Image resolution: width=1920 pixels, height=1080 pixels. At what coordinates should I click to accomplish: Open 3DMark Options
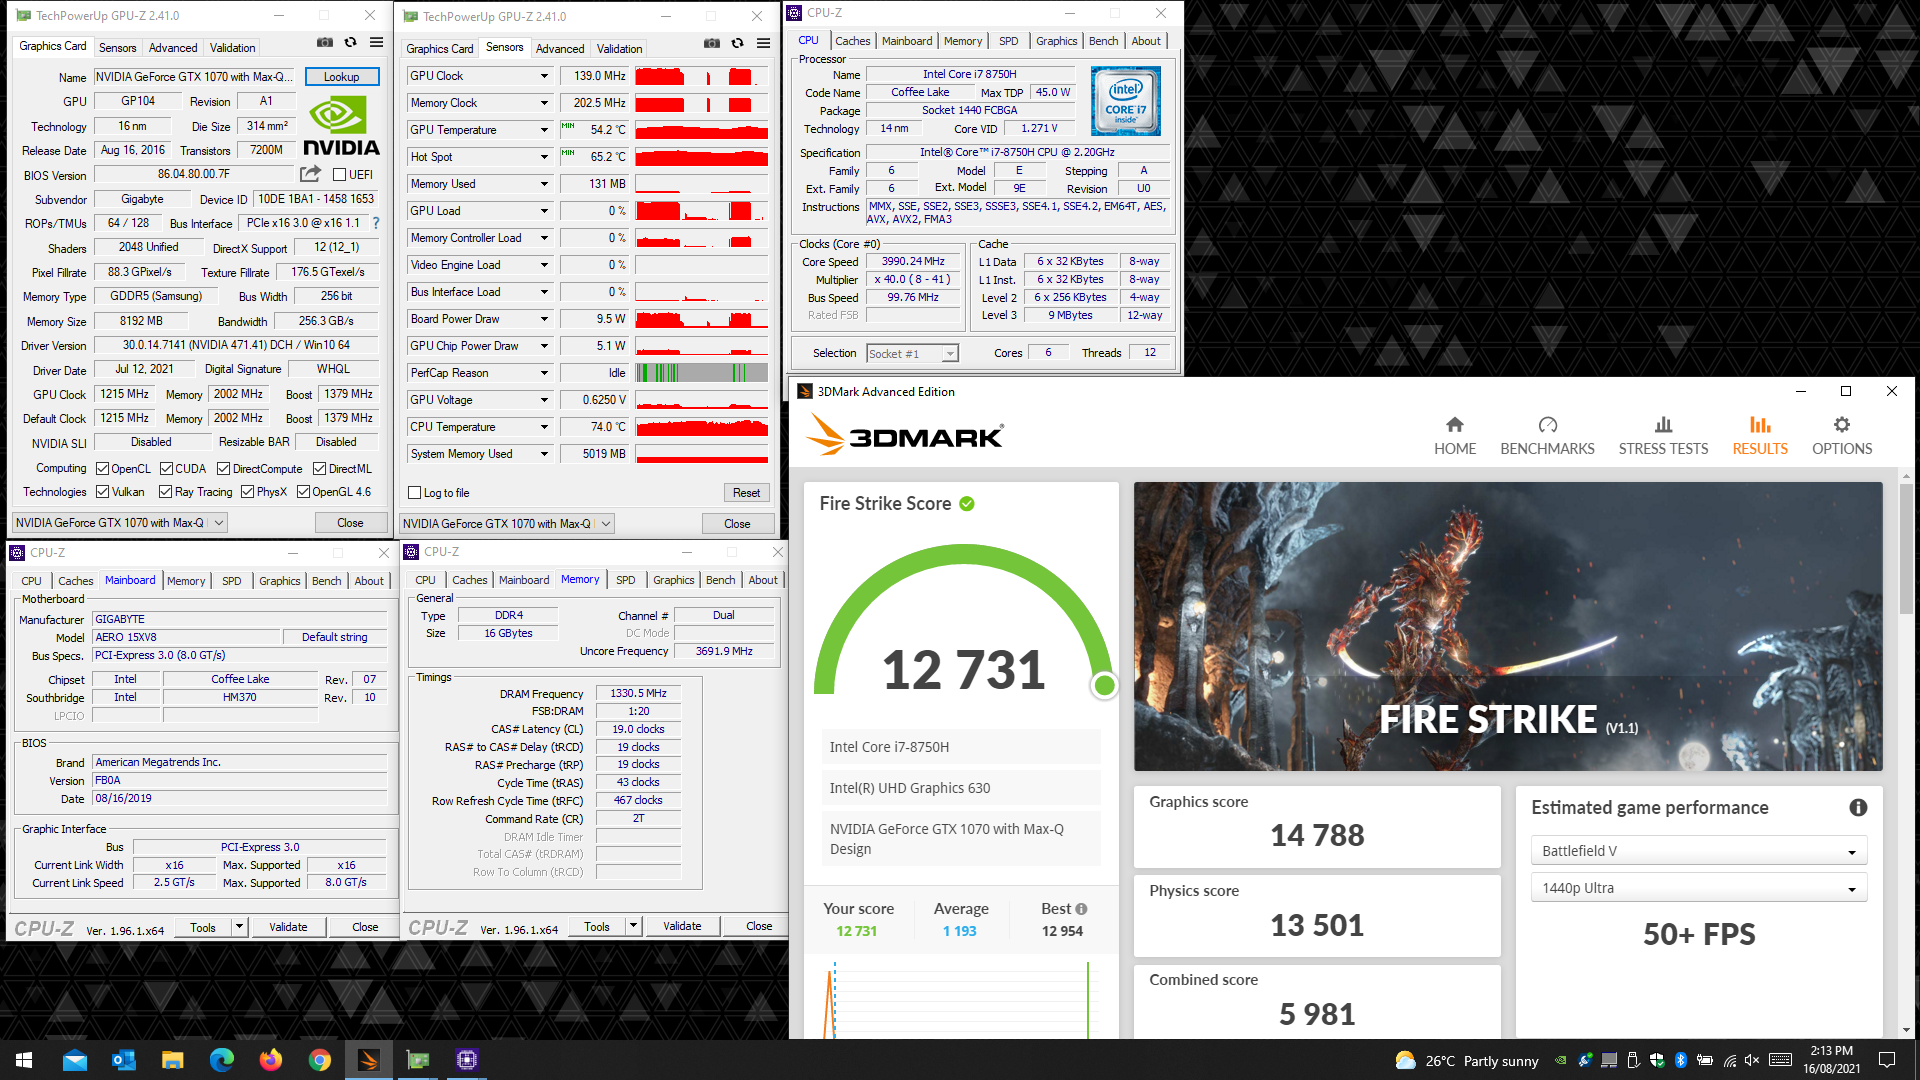(1842, 436)
